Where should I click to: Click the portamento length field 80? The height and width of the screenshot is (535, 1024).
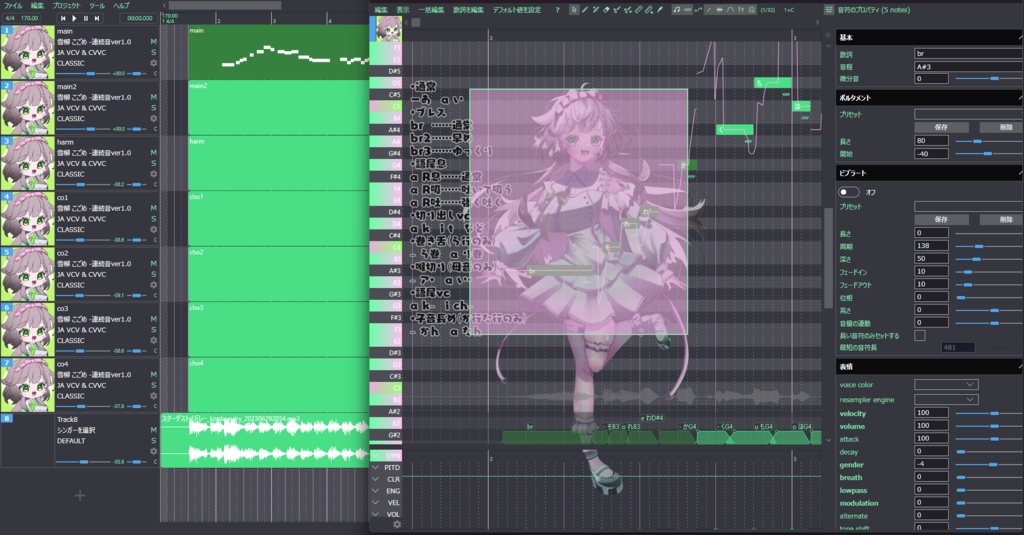click(x=931, y=140)
